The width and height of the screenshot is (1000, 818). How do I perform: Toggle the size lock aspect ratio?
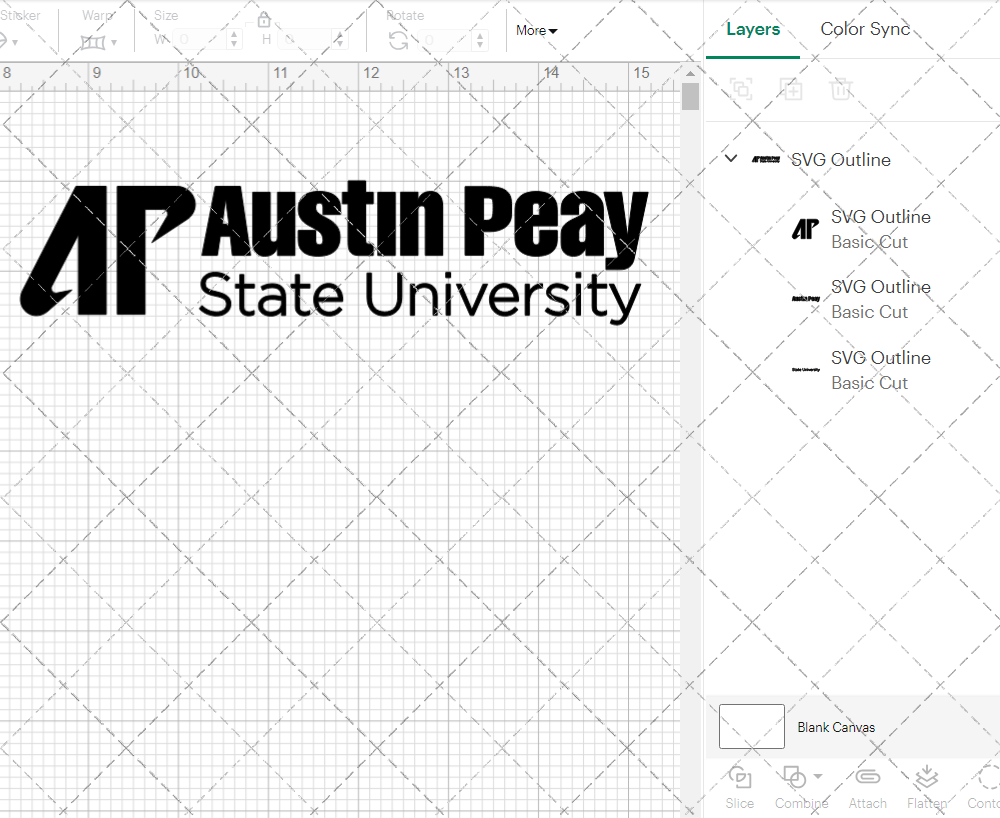[x=263, y=19]
